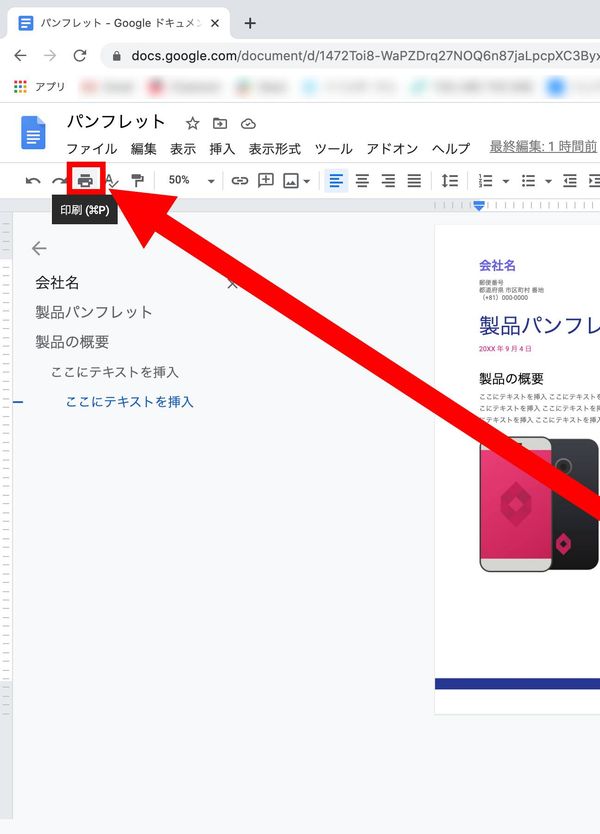The width and height of the screenshot is (600, 834).
Task: Click the numbered list icon
Action: (486, 181)
